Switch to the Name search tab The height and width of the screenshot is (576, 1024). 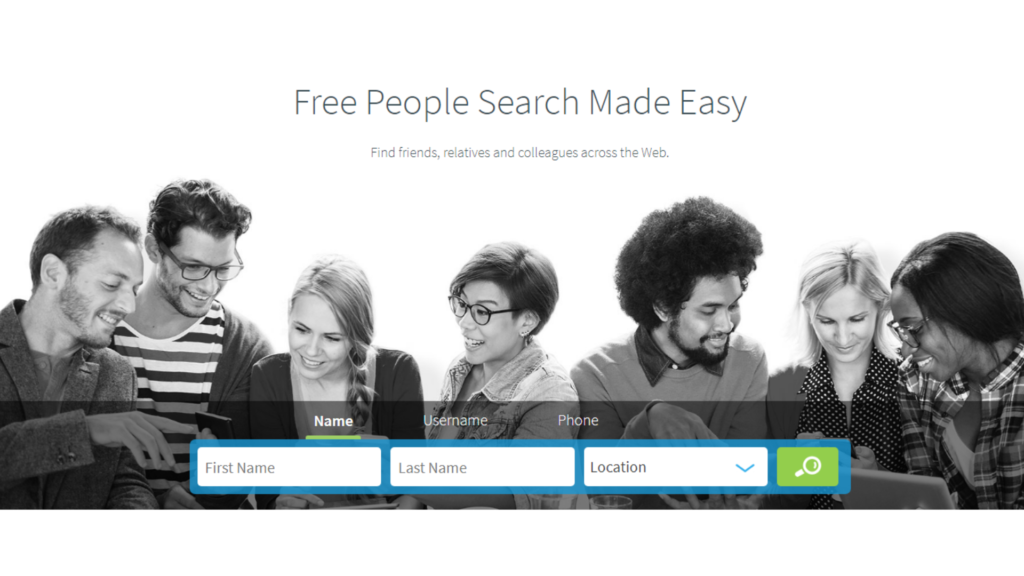click(333, 421)
